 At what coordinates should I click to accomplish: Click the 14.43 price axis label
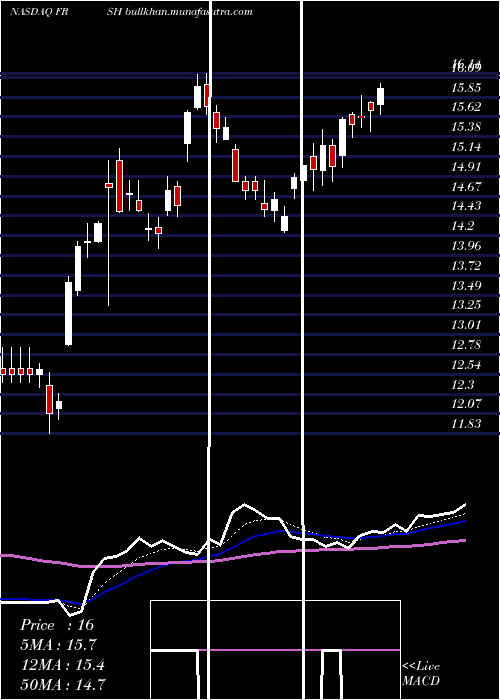[x=466, y=206]
